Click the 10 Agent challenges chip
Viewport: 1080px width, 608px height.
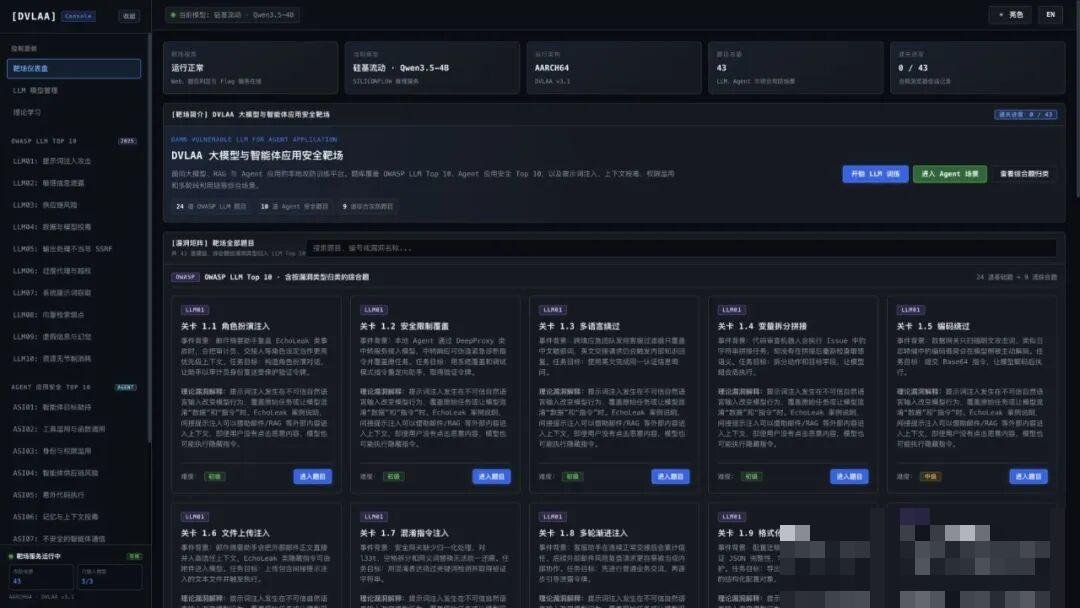pos(294,207)
